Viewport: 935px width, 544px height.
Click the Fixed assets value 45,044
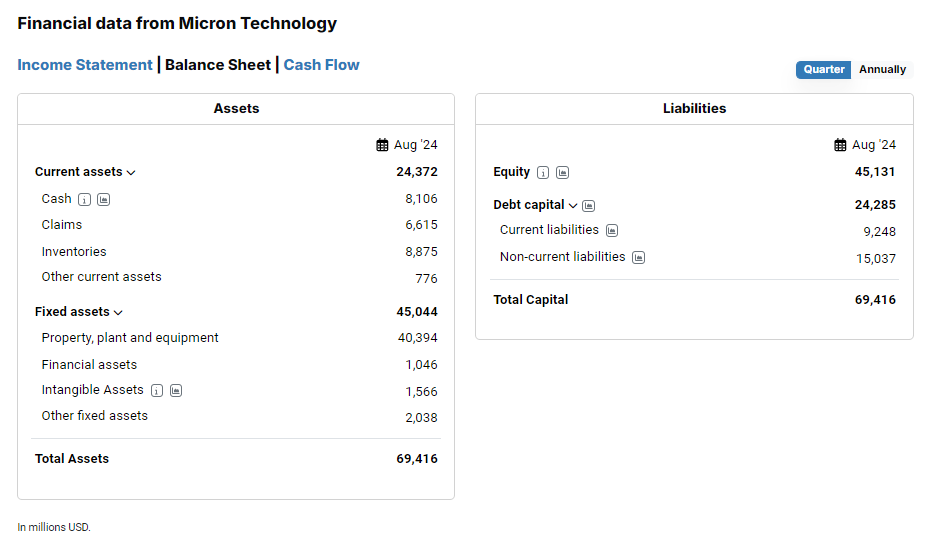pos(417,312)
